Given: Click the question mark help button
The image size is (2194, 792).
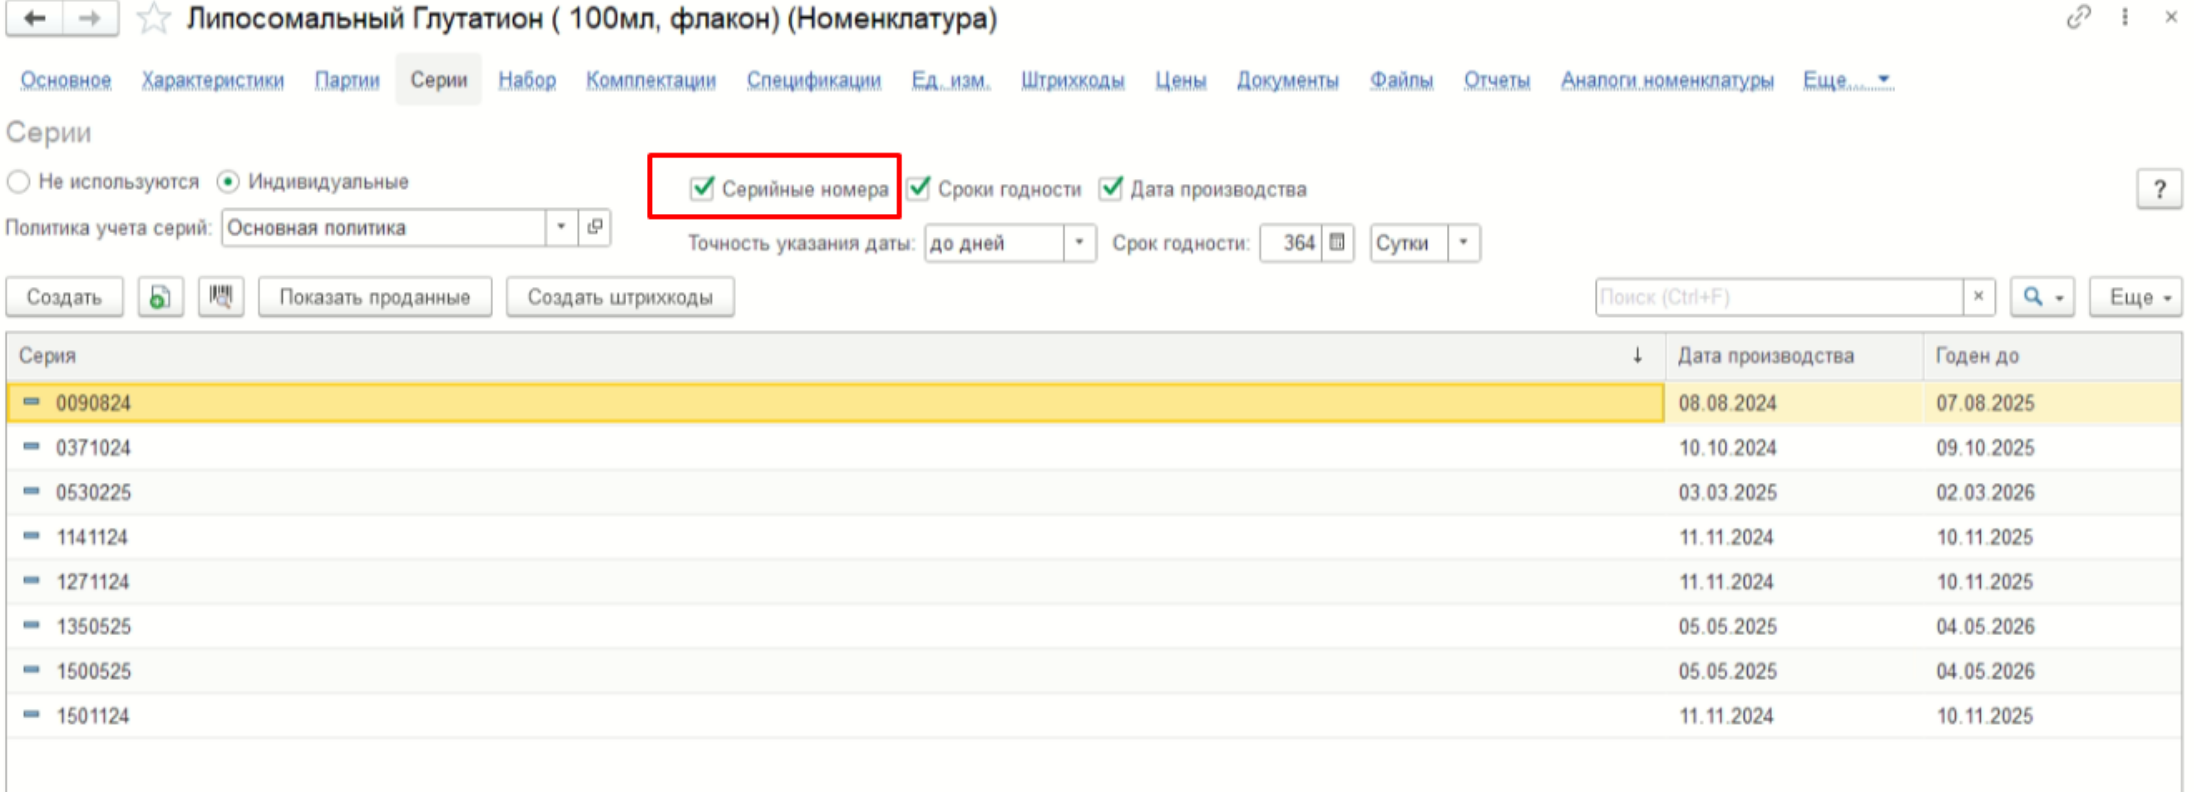Looking at the screenshot, I should [2159, 189].
